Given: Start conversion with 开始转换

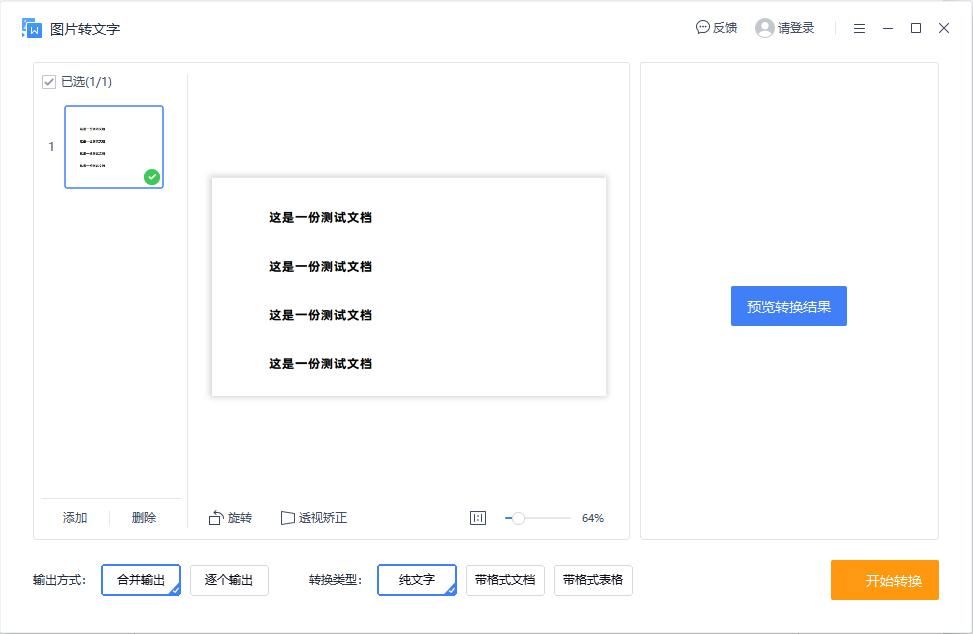Looking at the screenshot, I should pos(885,580).
